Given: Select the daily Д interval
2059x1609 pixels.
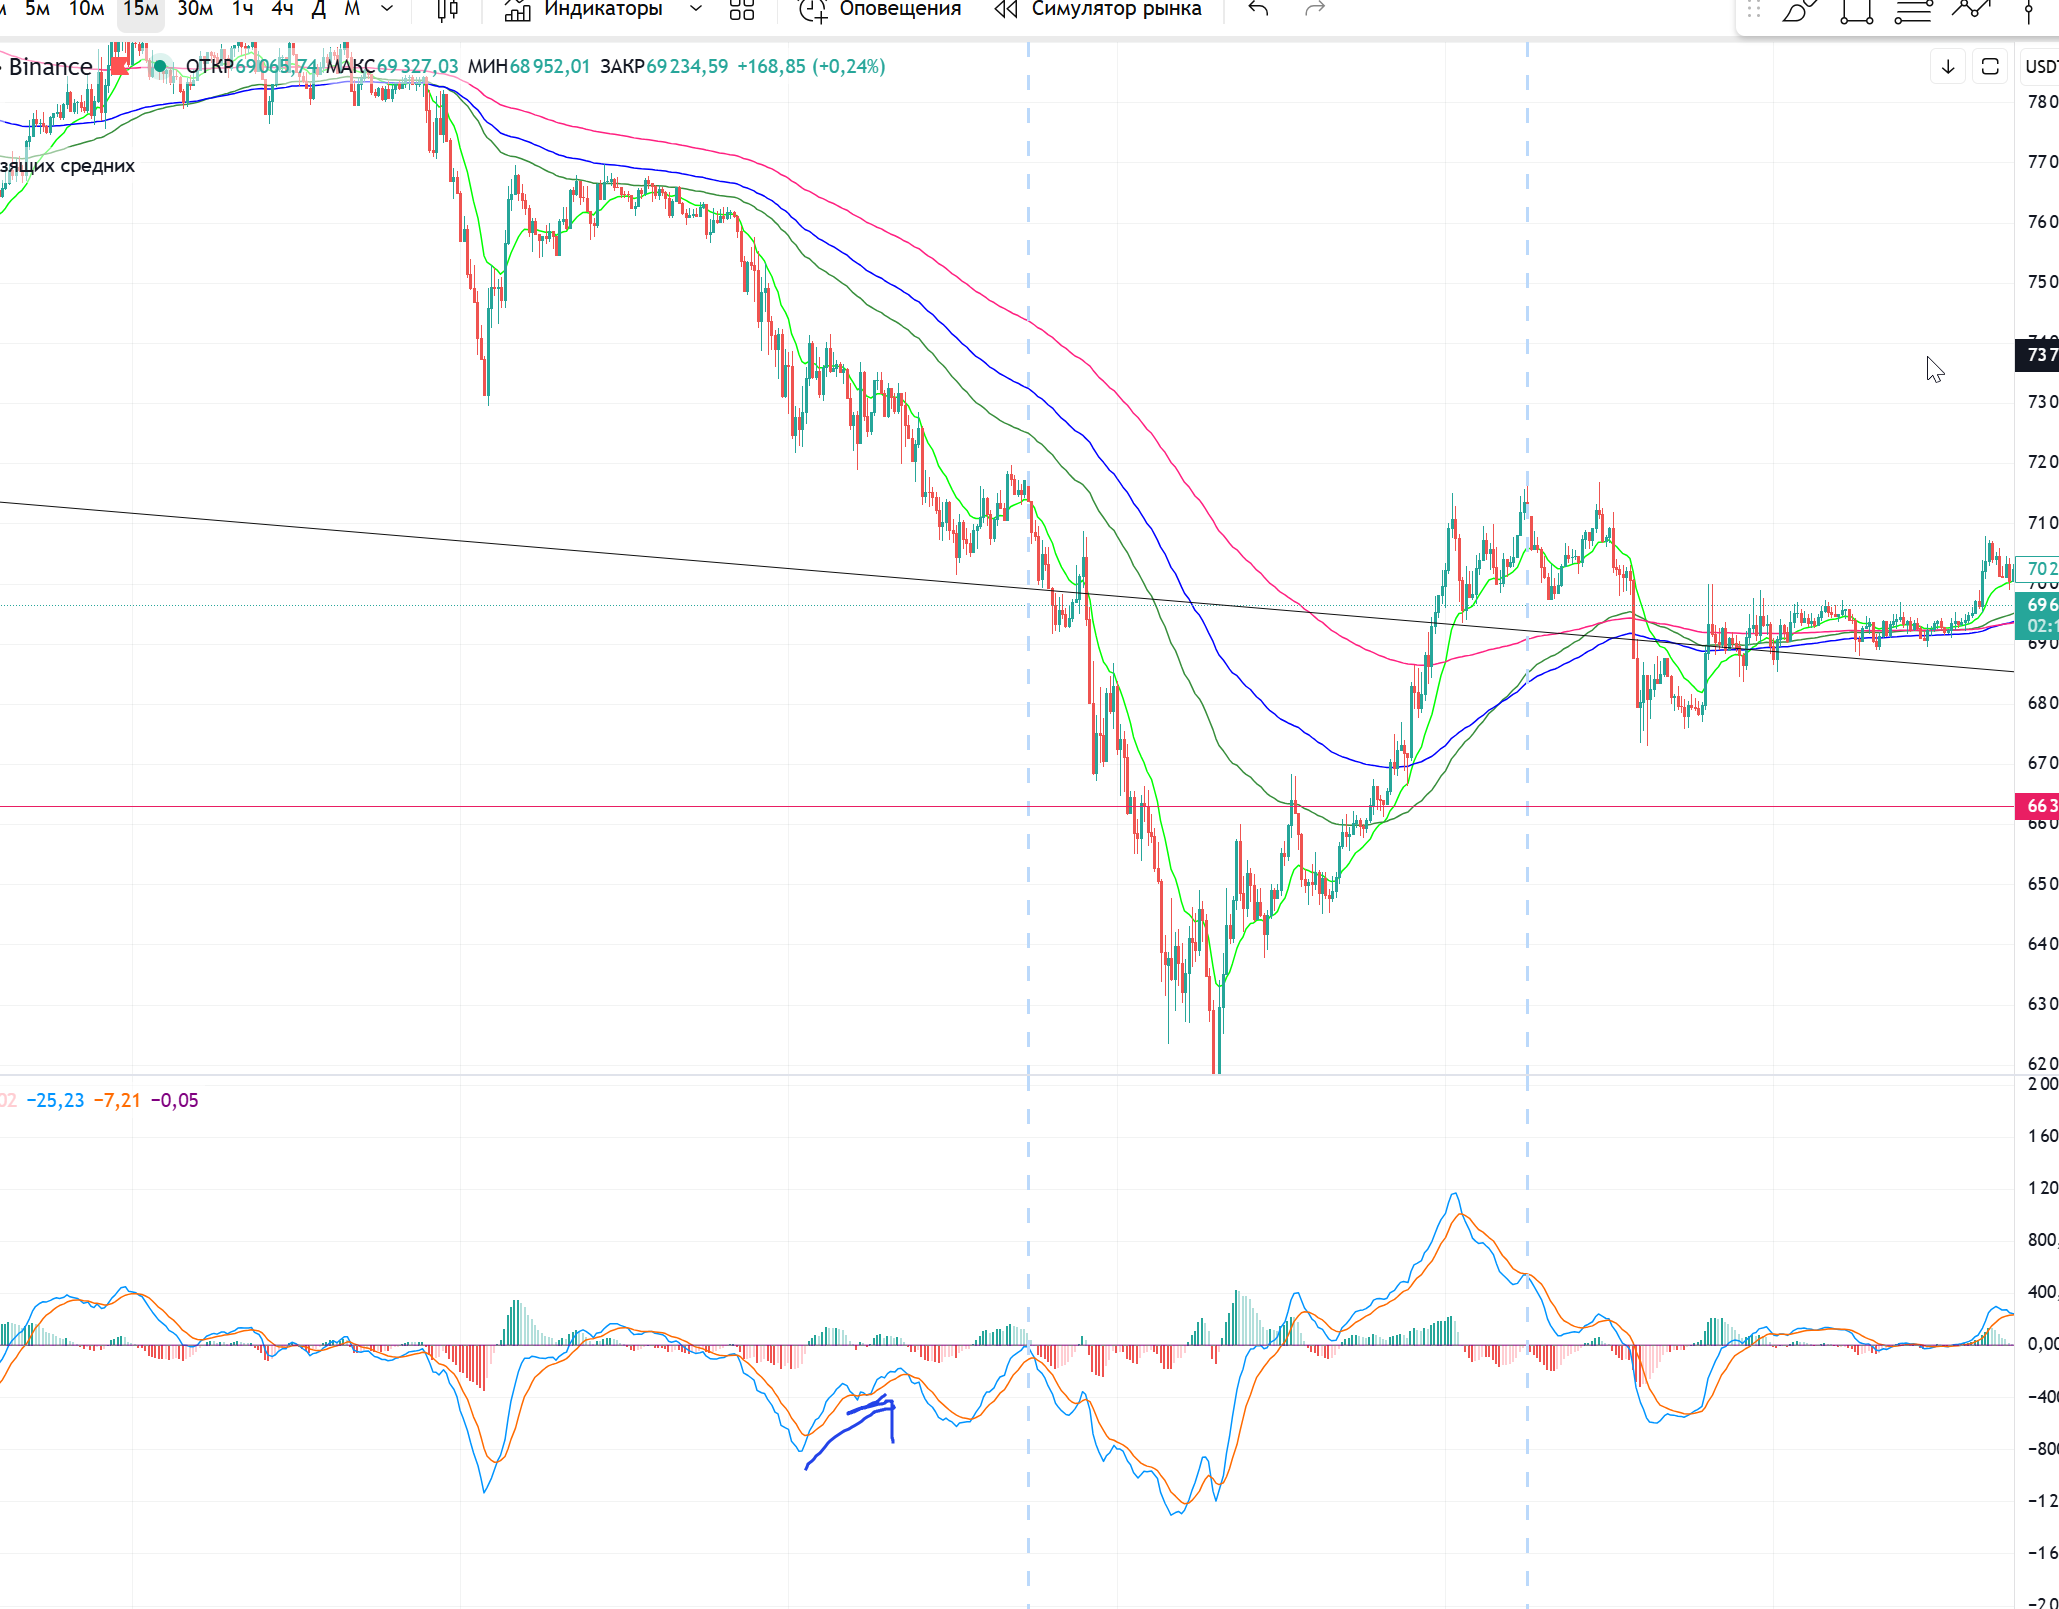Looking at the screenshot, I should tap(319, 10).
